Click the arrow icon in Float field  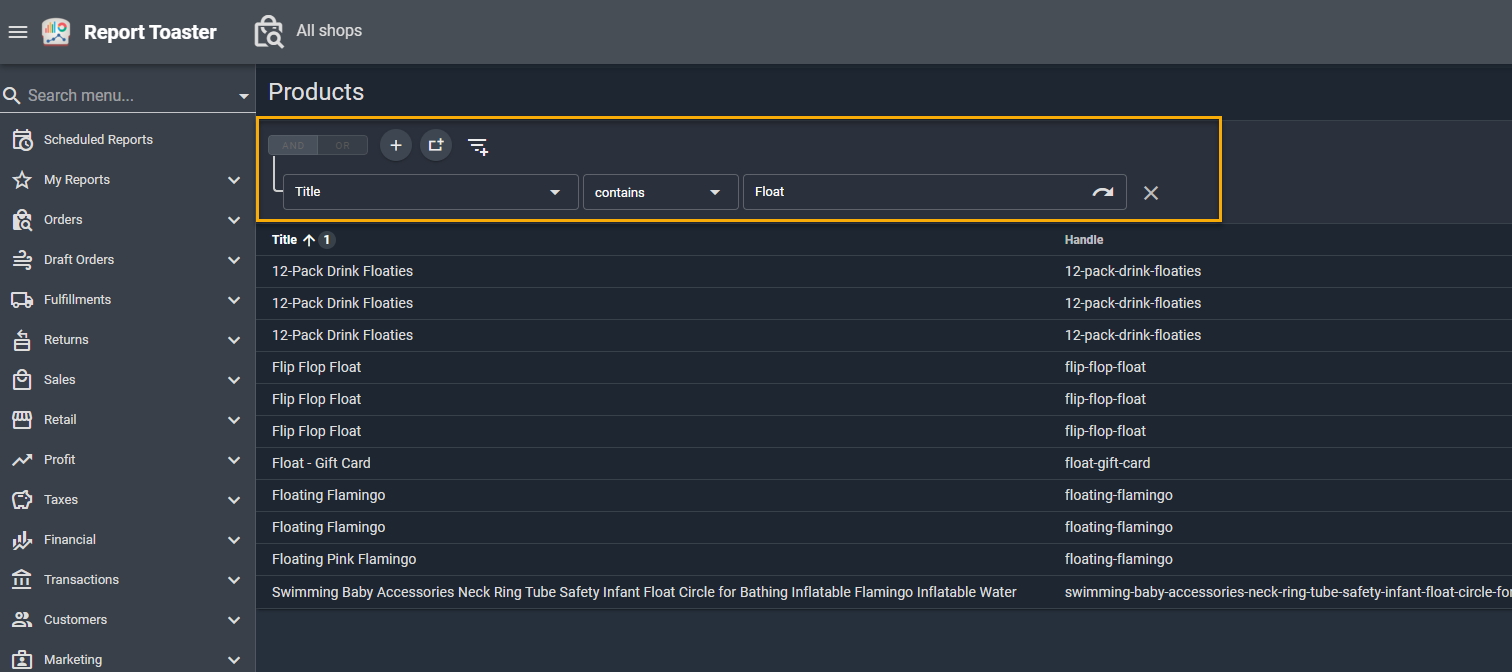click(x=1102, y=192)
